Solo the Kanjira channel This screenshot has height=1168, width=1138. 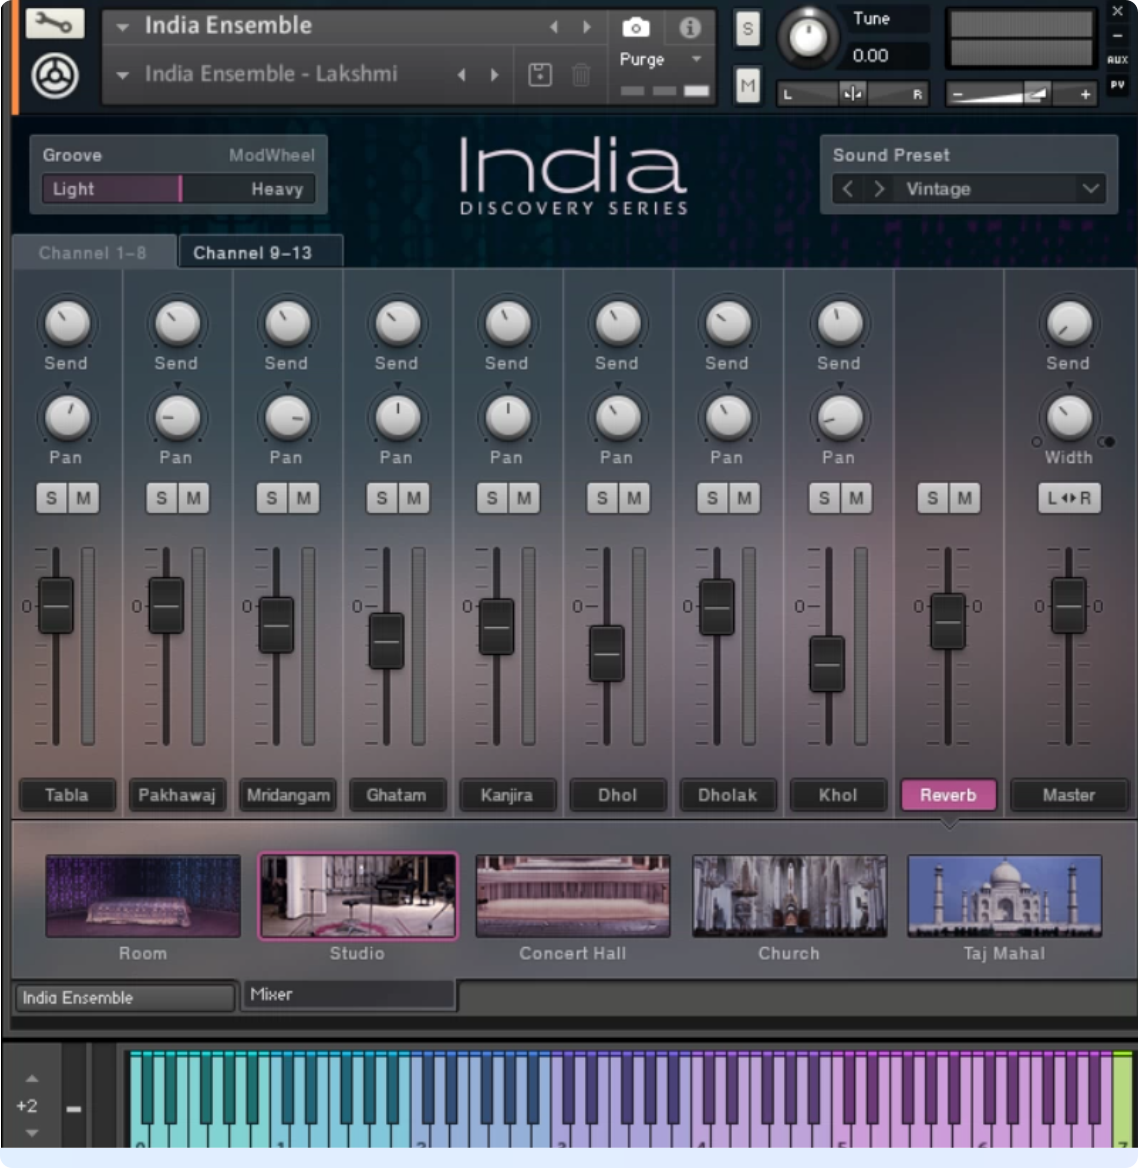pos(492,498)
